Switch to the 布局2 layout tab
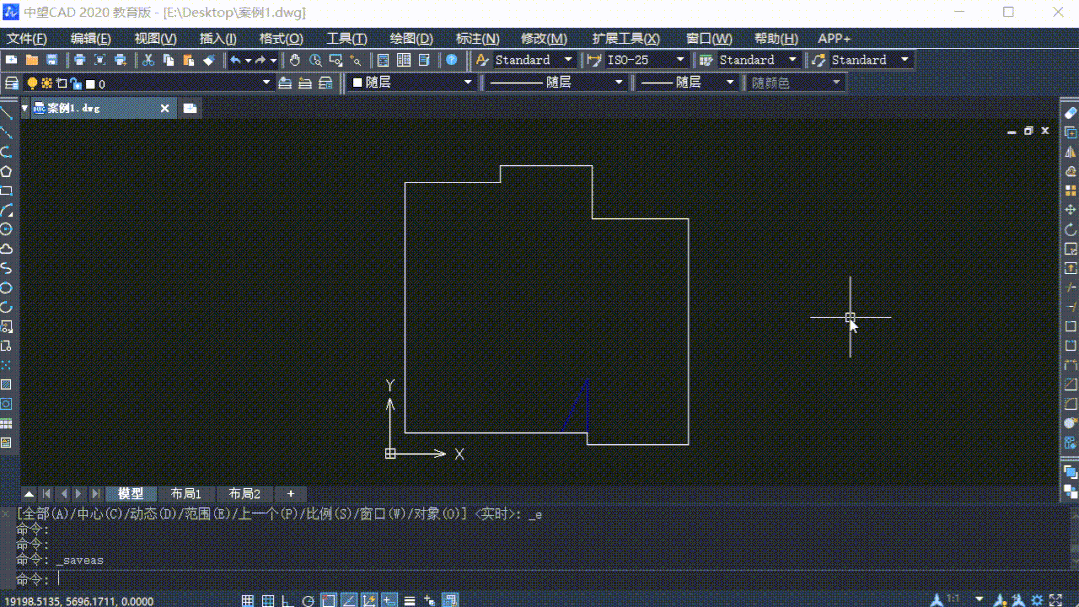 (x=244, y=494)
